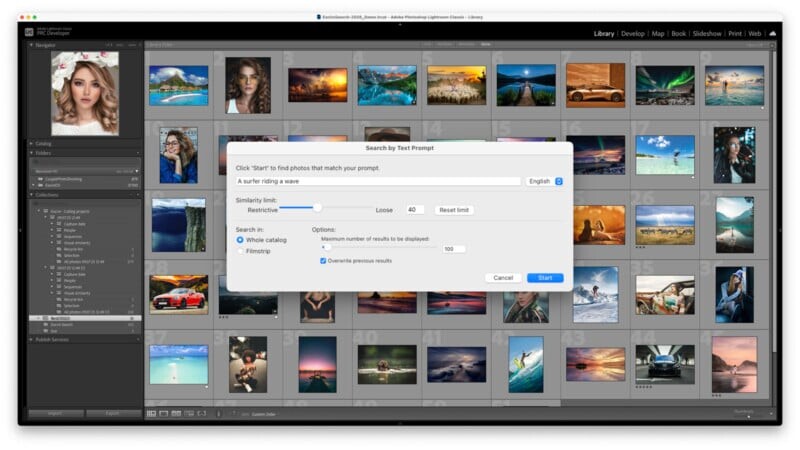Select the Whole catalog radio button

click(x=240, y=240)
